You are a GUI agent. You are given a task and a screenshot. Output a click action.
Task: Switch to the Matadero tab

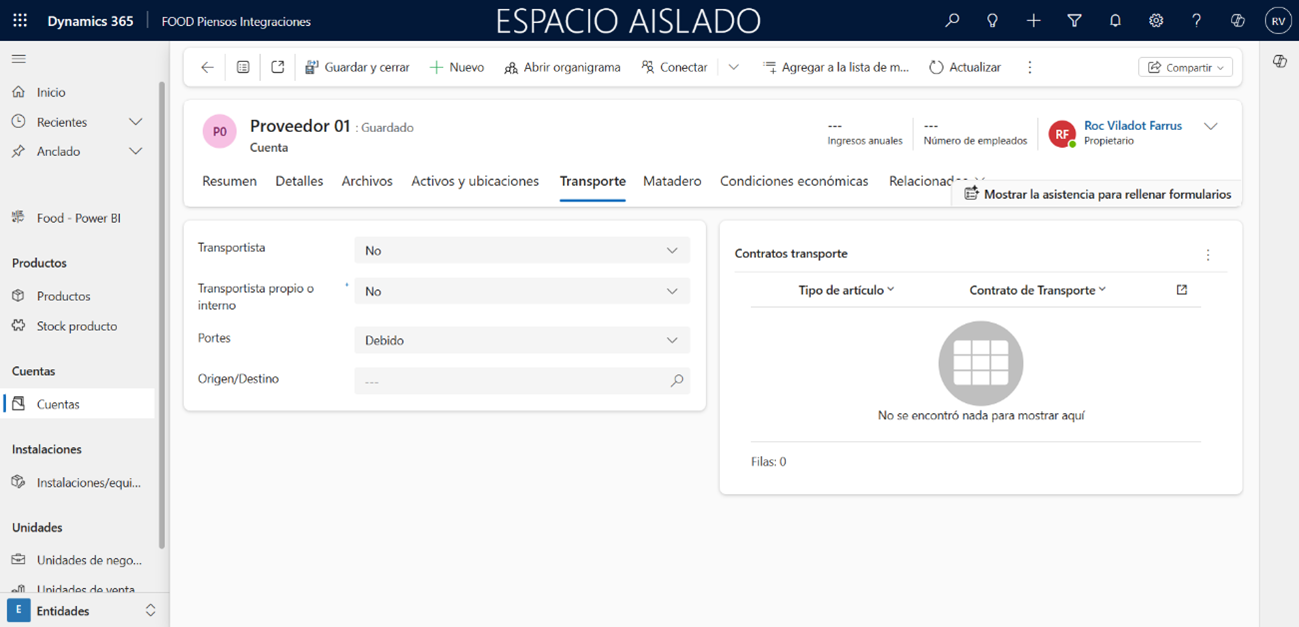(x=672, y=181)
